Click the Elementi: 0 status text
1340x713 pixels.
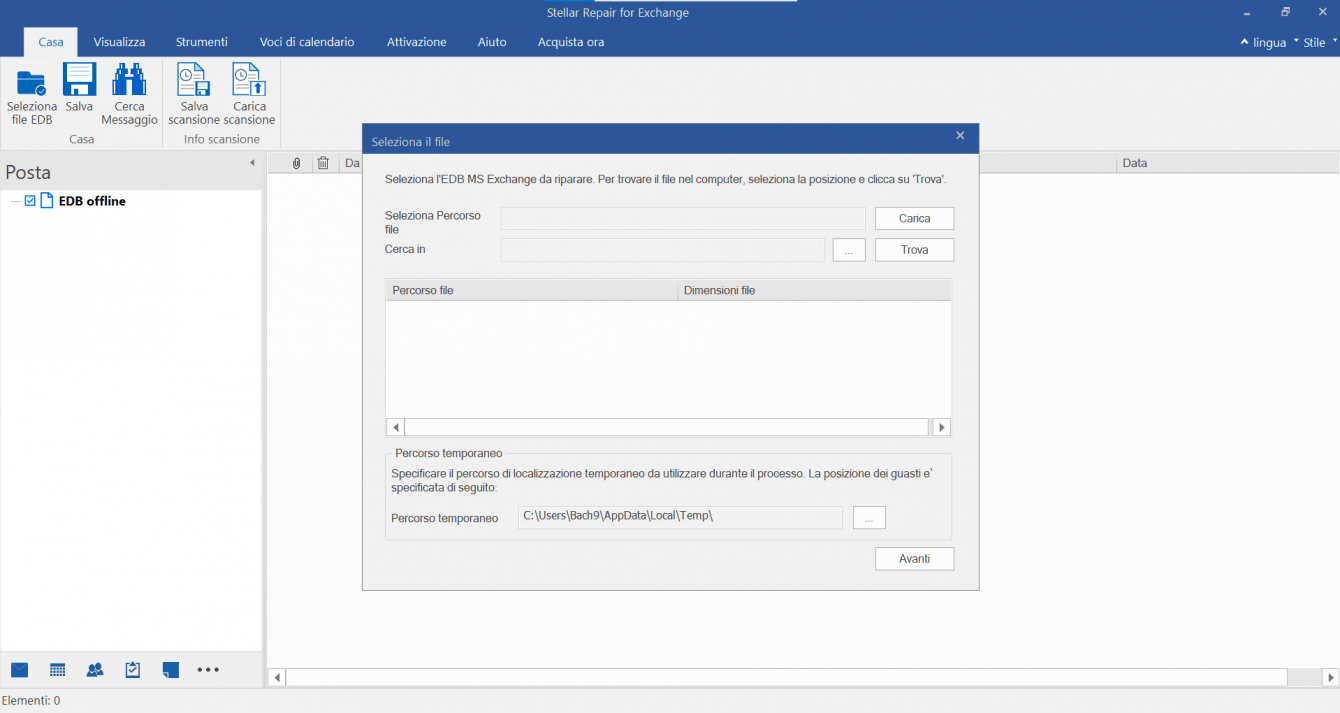[x=31, y=701]
